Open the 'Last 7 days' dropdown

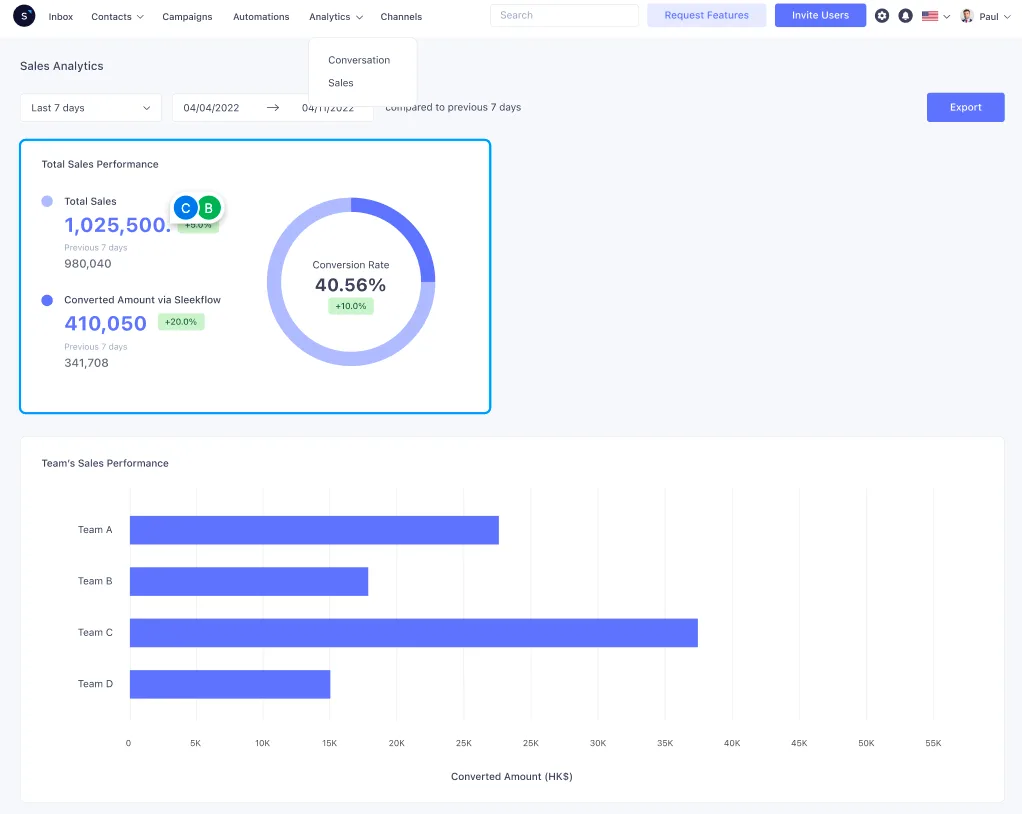pyautogui.click(x=90, y=107)
